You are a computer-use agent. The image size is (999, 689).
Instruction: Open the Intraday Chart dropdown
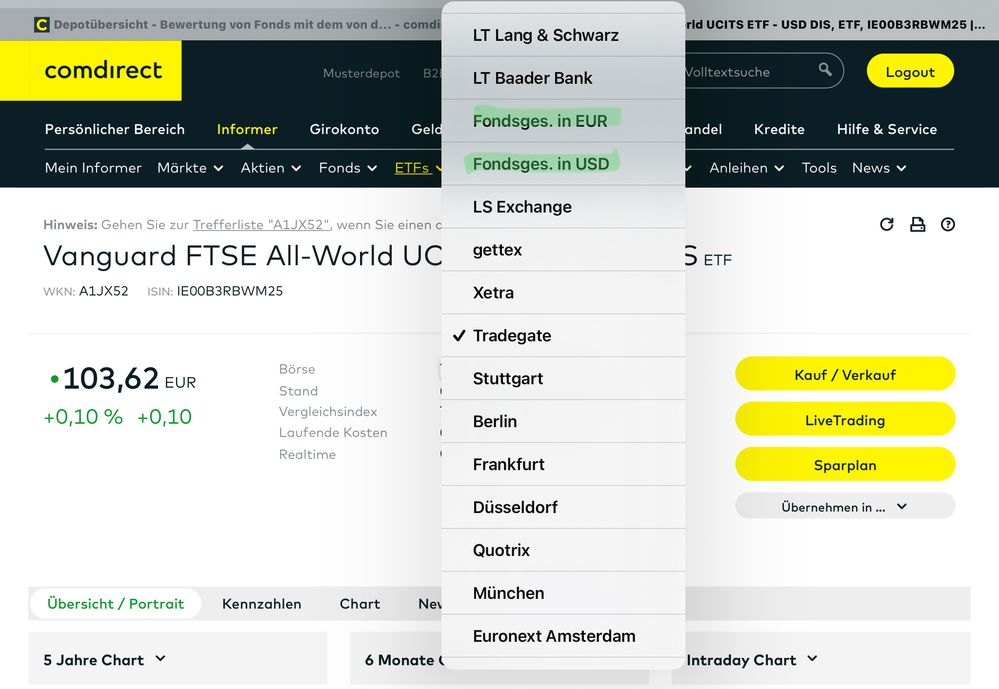(x=752, y=660)
